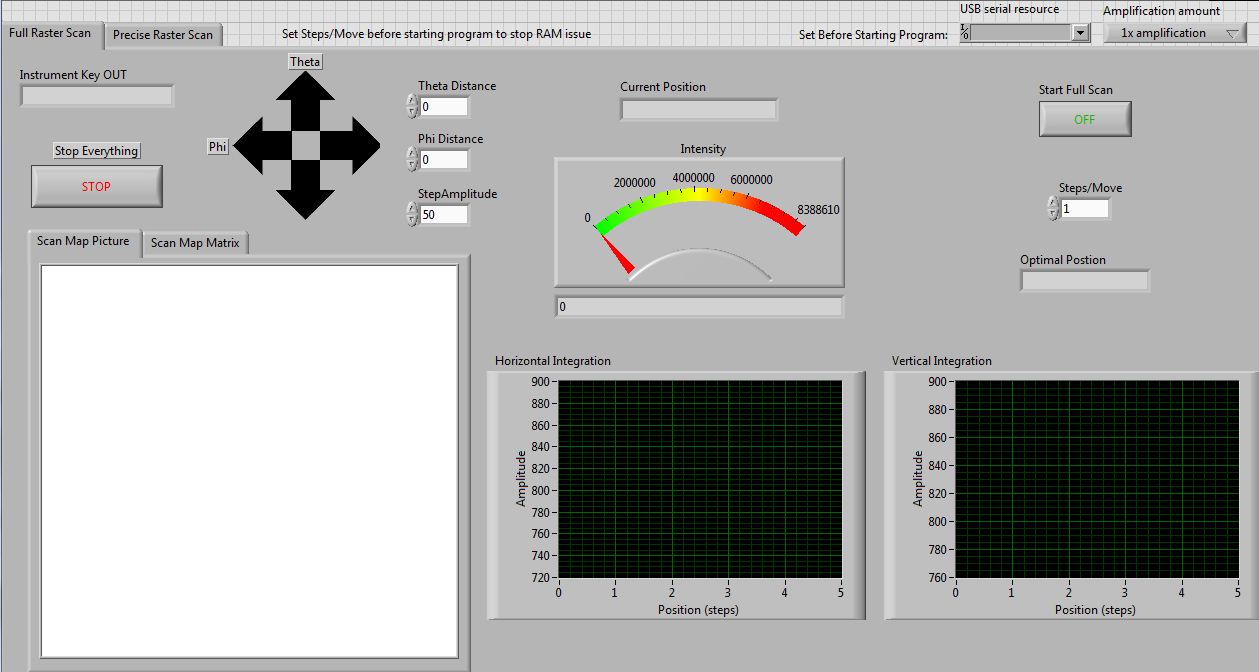Open the USB serial resource dropdown
This screenshot has width=1259, height=672.
pos(1080,33)
